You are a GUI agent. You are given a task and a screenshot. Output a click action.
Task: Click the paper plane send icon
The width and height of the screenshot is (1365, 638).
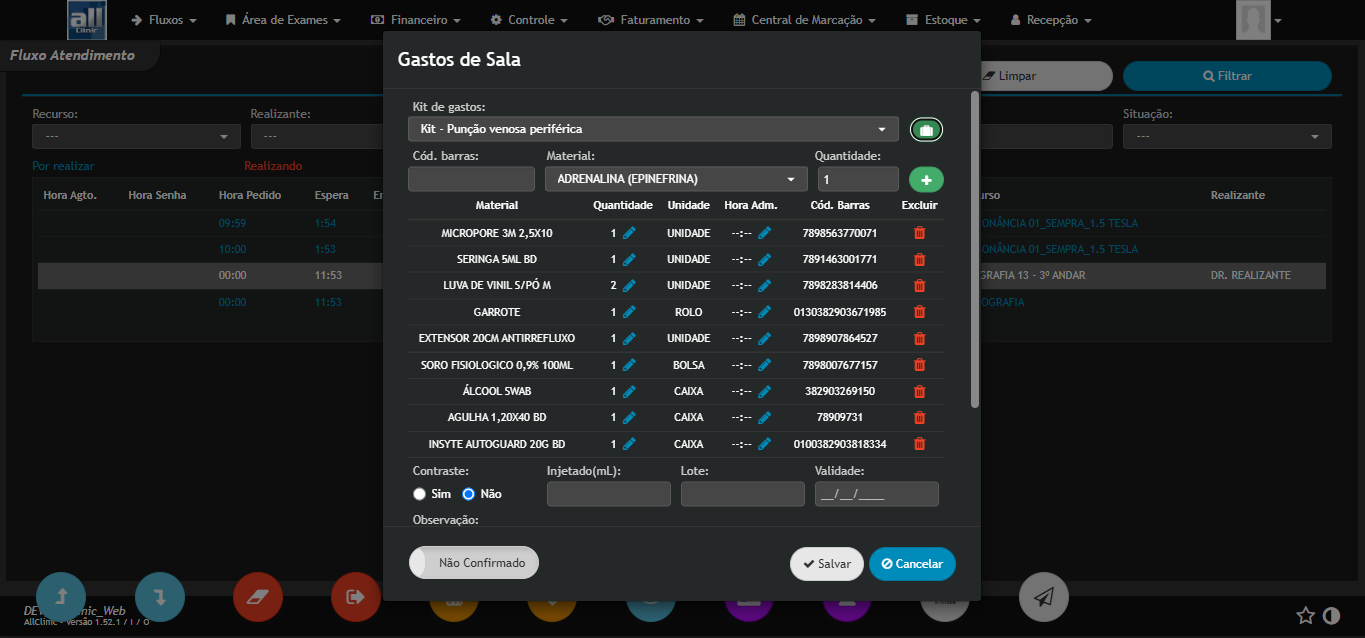tap(1043, 597)
